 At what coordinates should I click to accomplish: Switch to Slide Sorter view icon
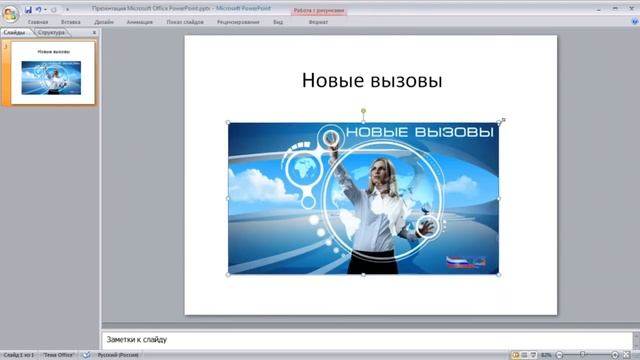[524, 355]
